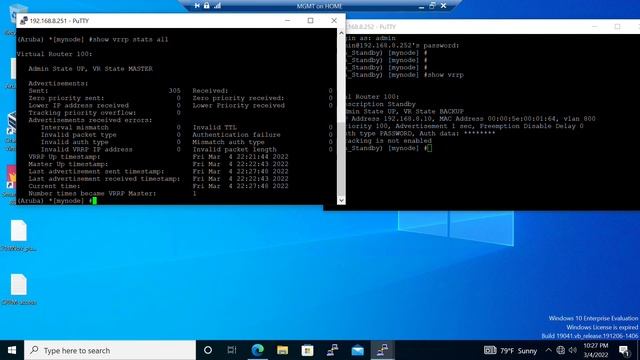
Task: Switch to the active PuTTY taskbar icon
Action: point(382,350)
